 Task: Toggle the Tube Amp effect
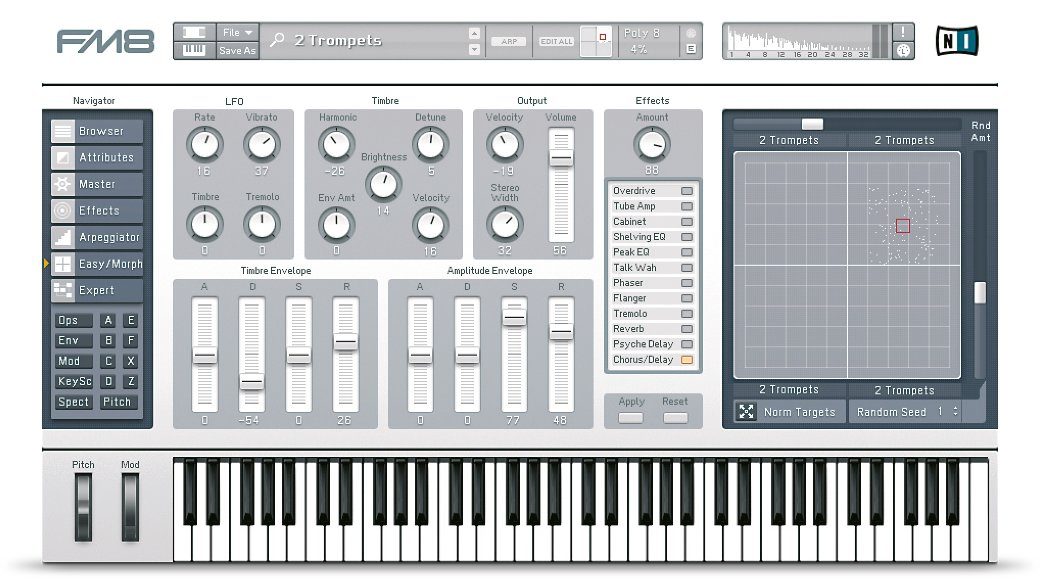point(686,206)
